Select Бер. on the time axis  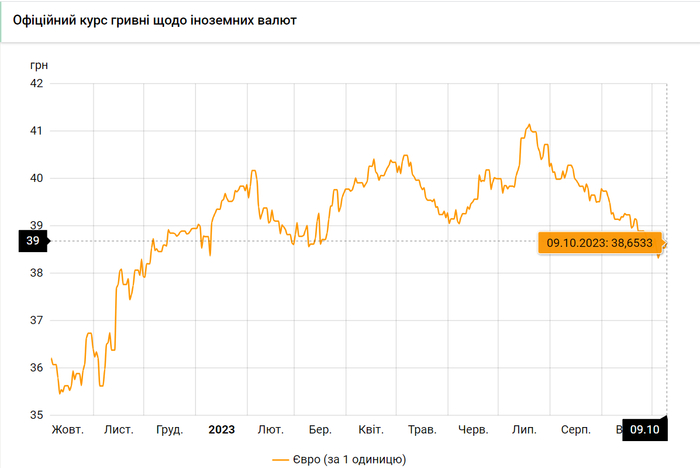click(x=320, y=429)
